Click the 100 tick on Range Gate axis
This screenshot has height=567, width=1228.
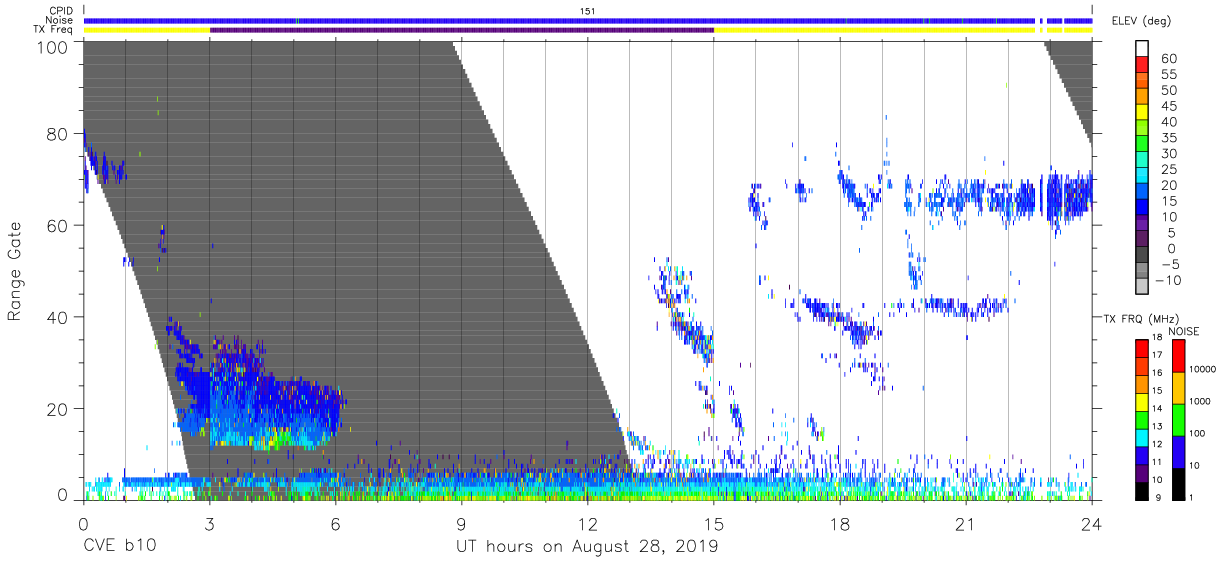(50, 47)
